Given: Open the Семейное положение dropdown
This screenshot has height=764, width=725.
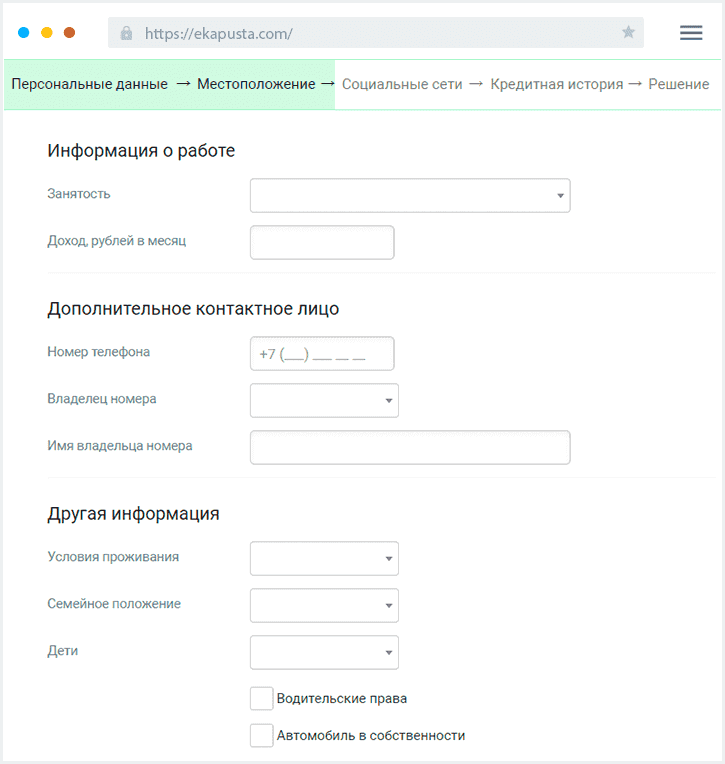Looking at the screenshot, I should (324, 605).
